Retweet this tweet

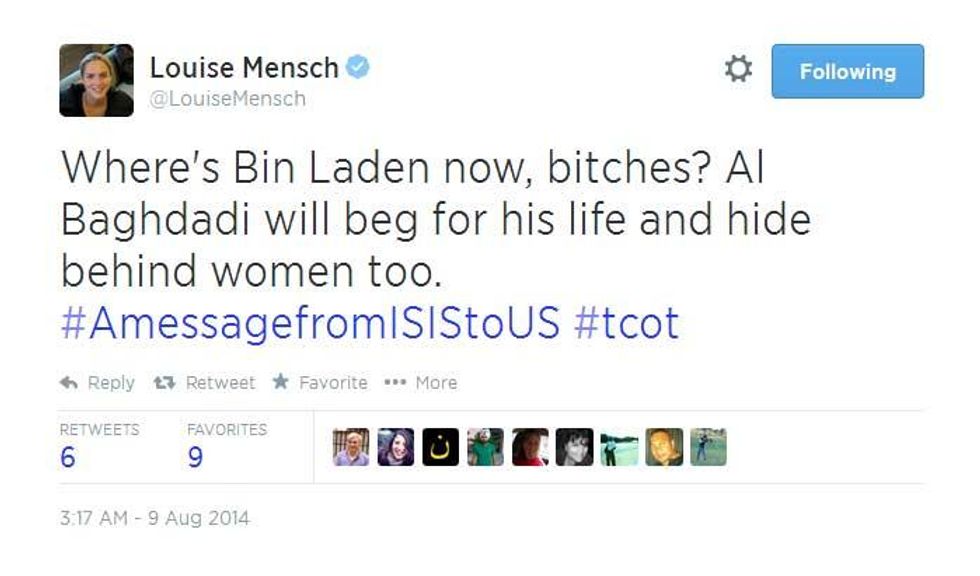point(204,383)
